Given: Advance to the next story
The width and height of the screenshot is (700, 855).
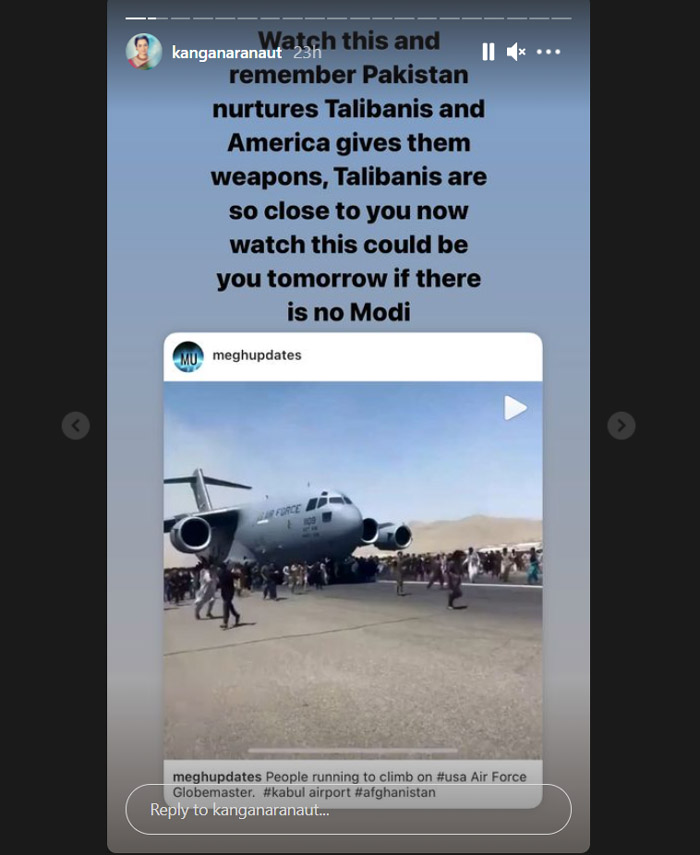Looking at the screenshot, I should pyautogui.click(x=621, y=425).
